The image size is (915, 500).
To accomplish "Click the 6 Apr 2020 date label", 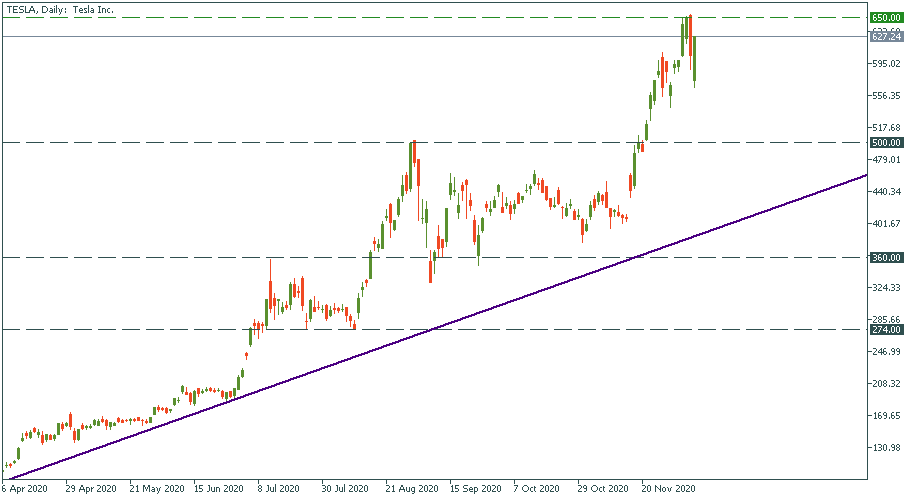I will pos(24,490).
